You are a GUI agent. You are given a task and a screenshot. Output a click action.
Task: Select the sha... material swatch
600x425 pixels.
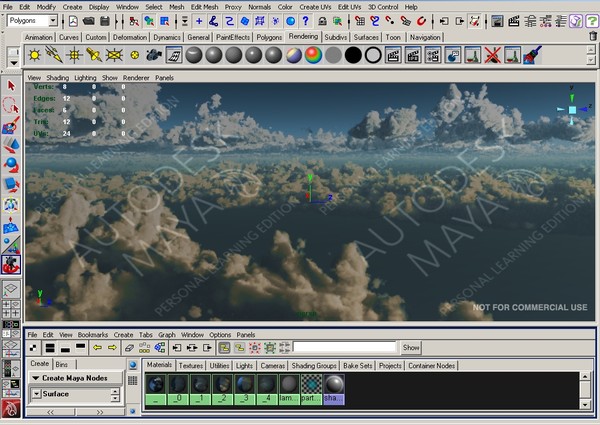click(334, 389)
